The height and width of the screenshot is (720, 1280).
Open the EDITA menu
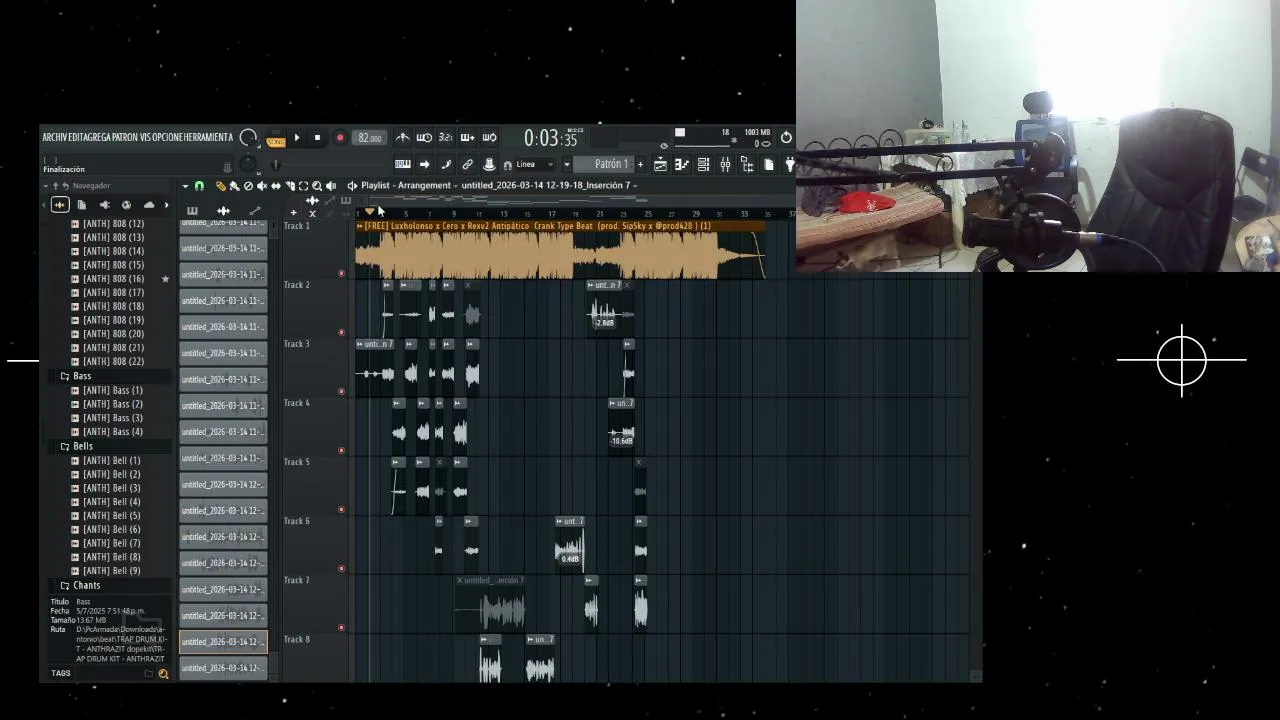[x=79, y=137]
